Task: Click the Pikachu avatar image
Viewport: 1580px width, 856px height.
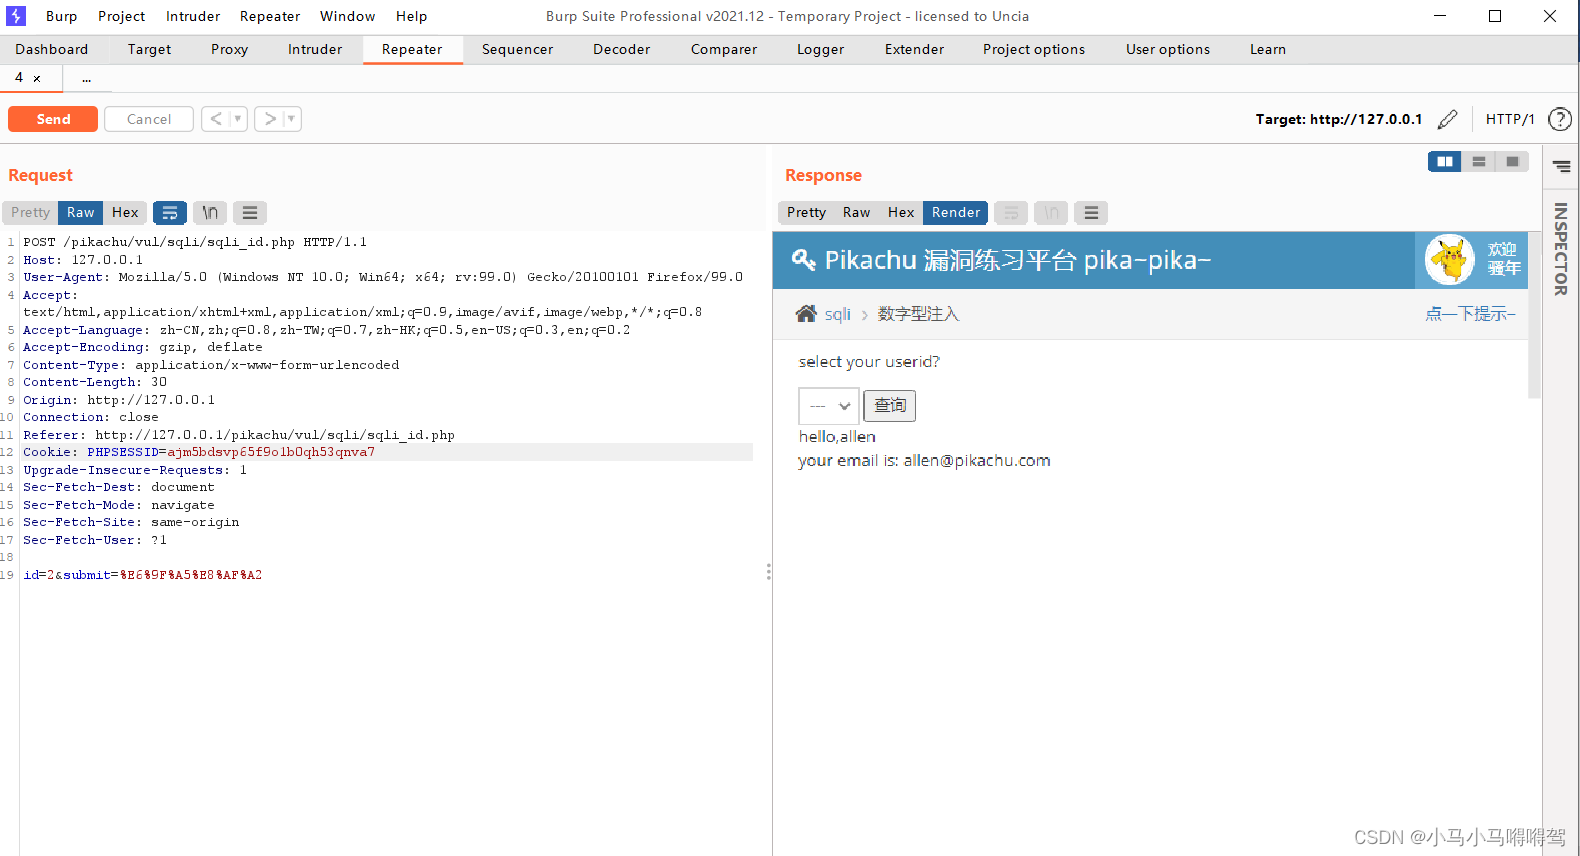Action: (x=1449, y=260)
